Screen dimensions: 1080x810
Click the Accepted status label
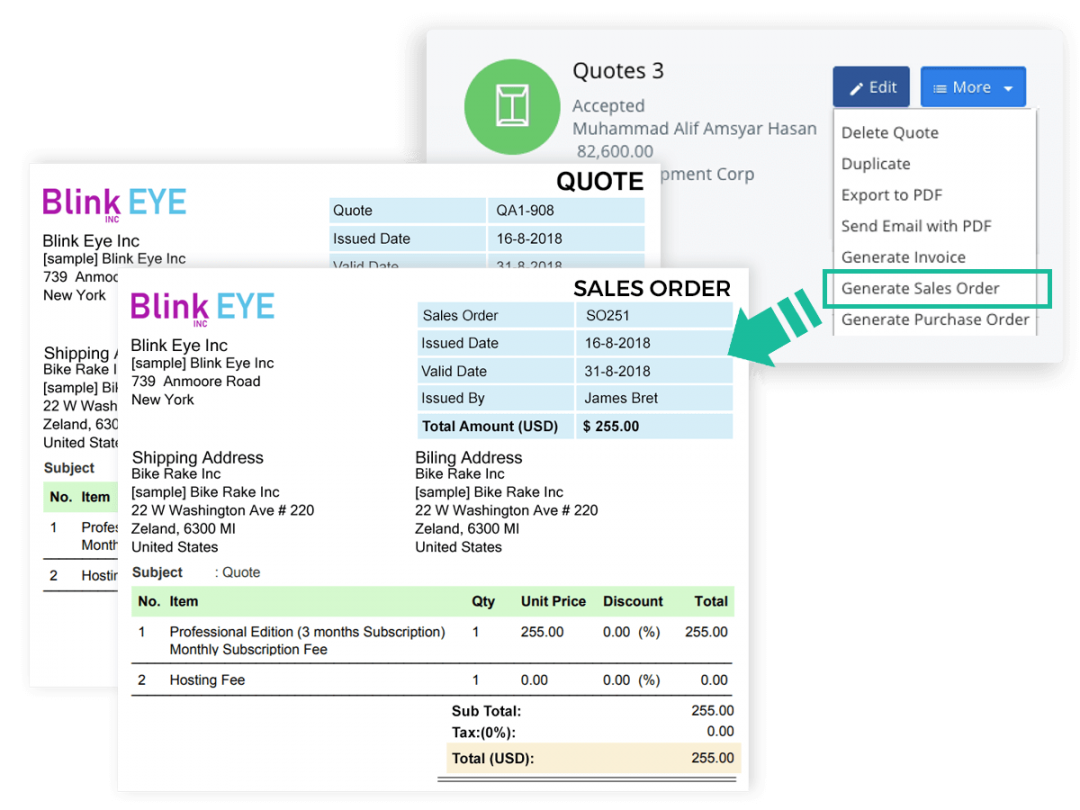608,105
